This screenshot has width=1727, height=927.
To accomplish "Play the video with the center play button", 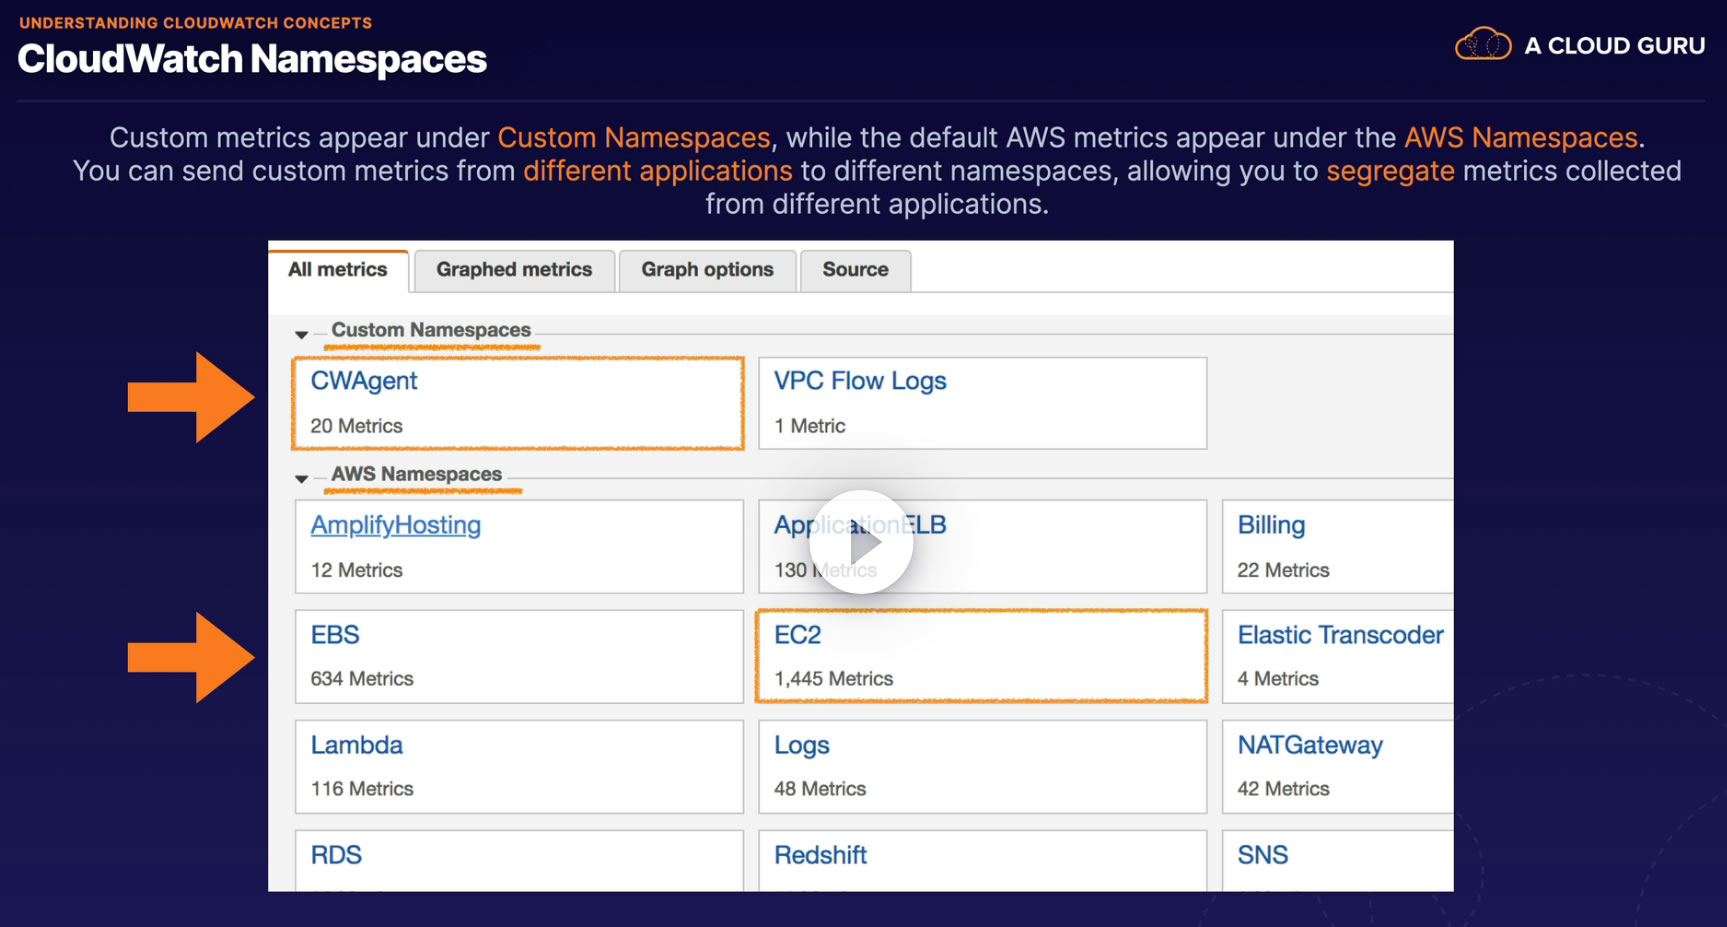I will coord(861,543).
